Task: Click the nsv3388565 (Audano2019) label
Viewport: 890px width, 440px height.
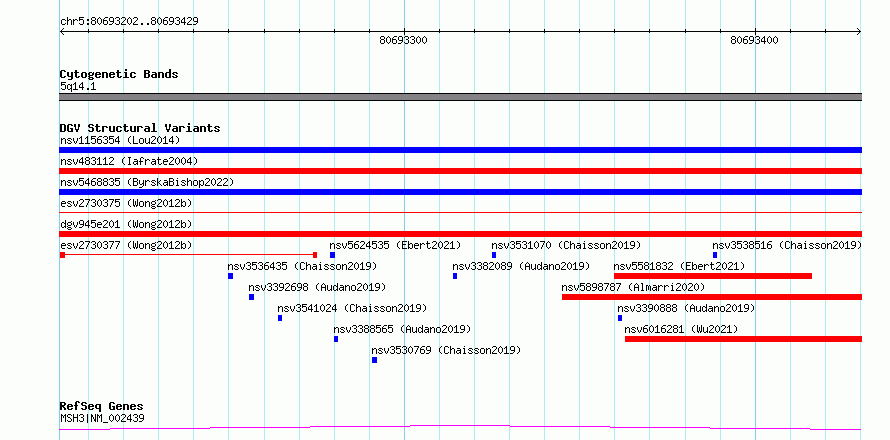Action: coord(402,329)
